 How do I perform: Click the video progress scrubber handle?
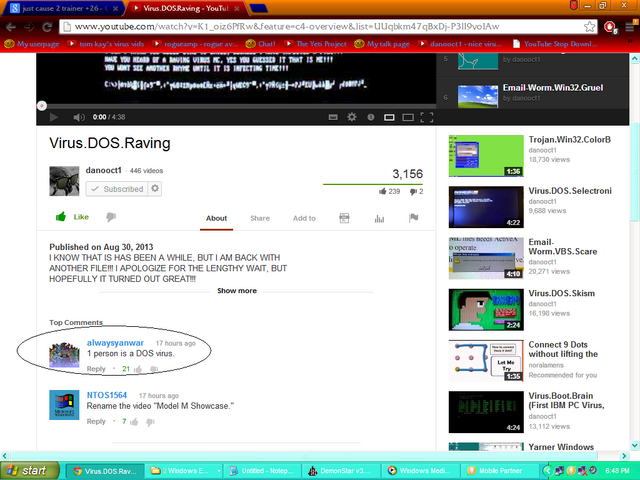click(x=42, y=106)
